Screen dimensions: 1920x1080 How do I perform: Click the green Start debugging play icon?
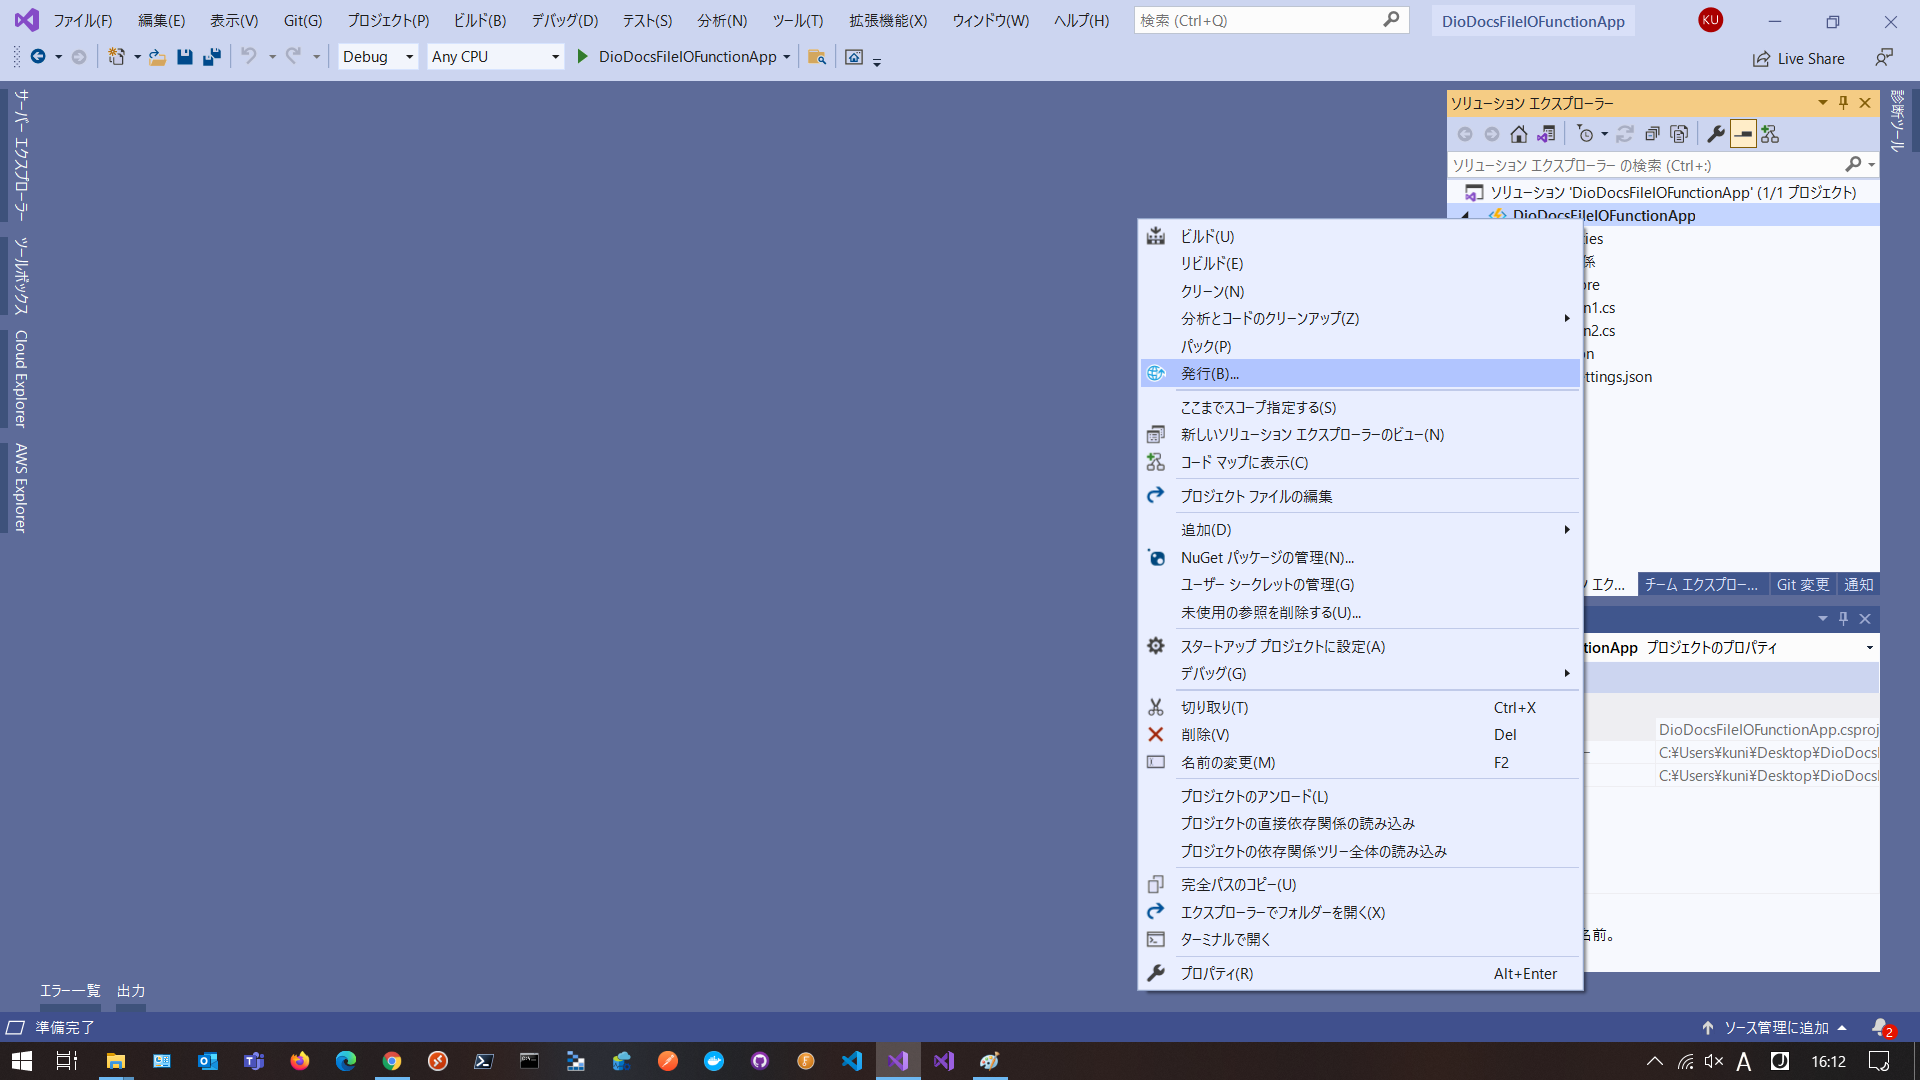(x=582, y=57)
